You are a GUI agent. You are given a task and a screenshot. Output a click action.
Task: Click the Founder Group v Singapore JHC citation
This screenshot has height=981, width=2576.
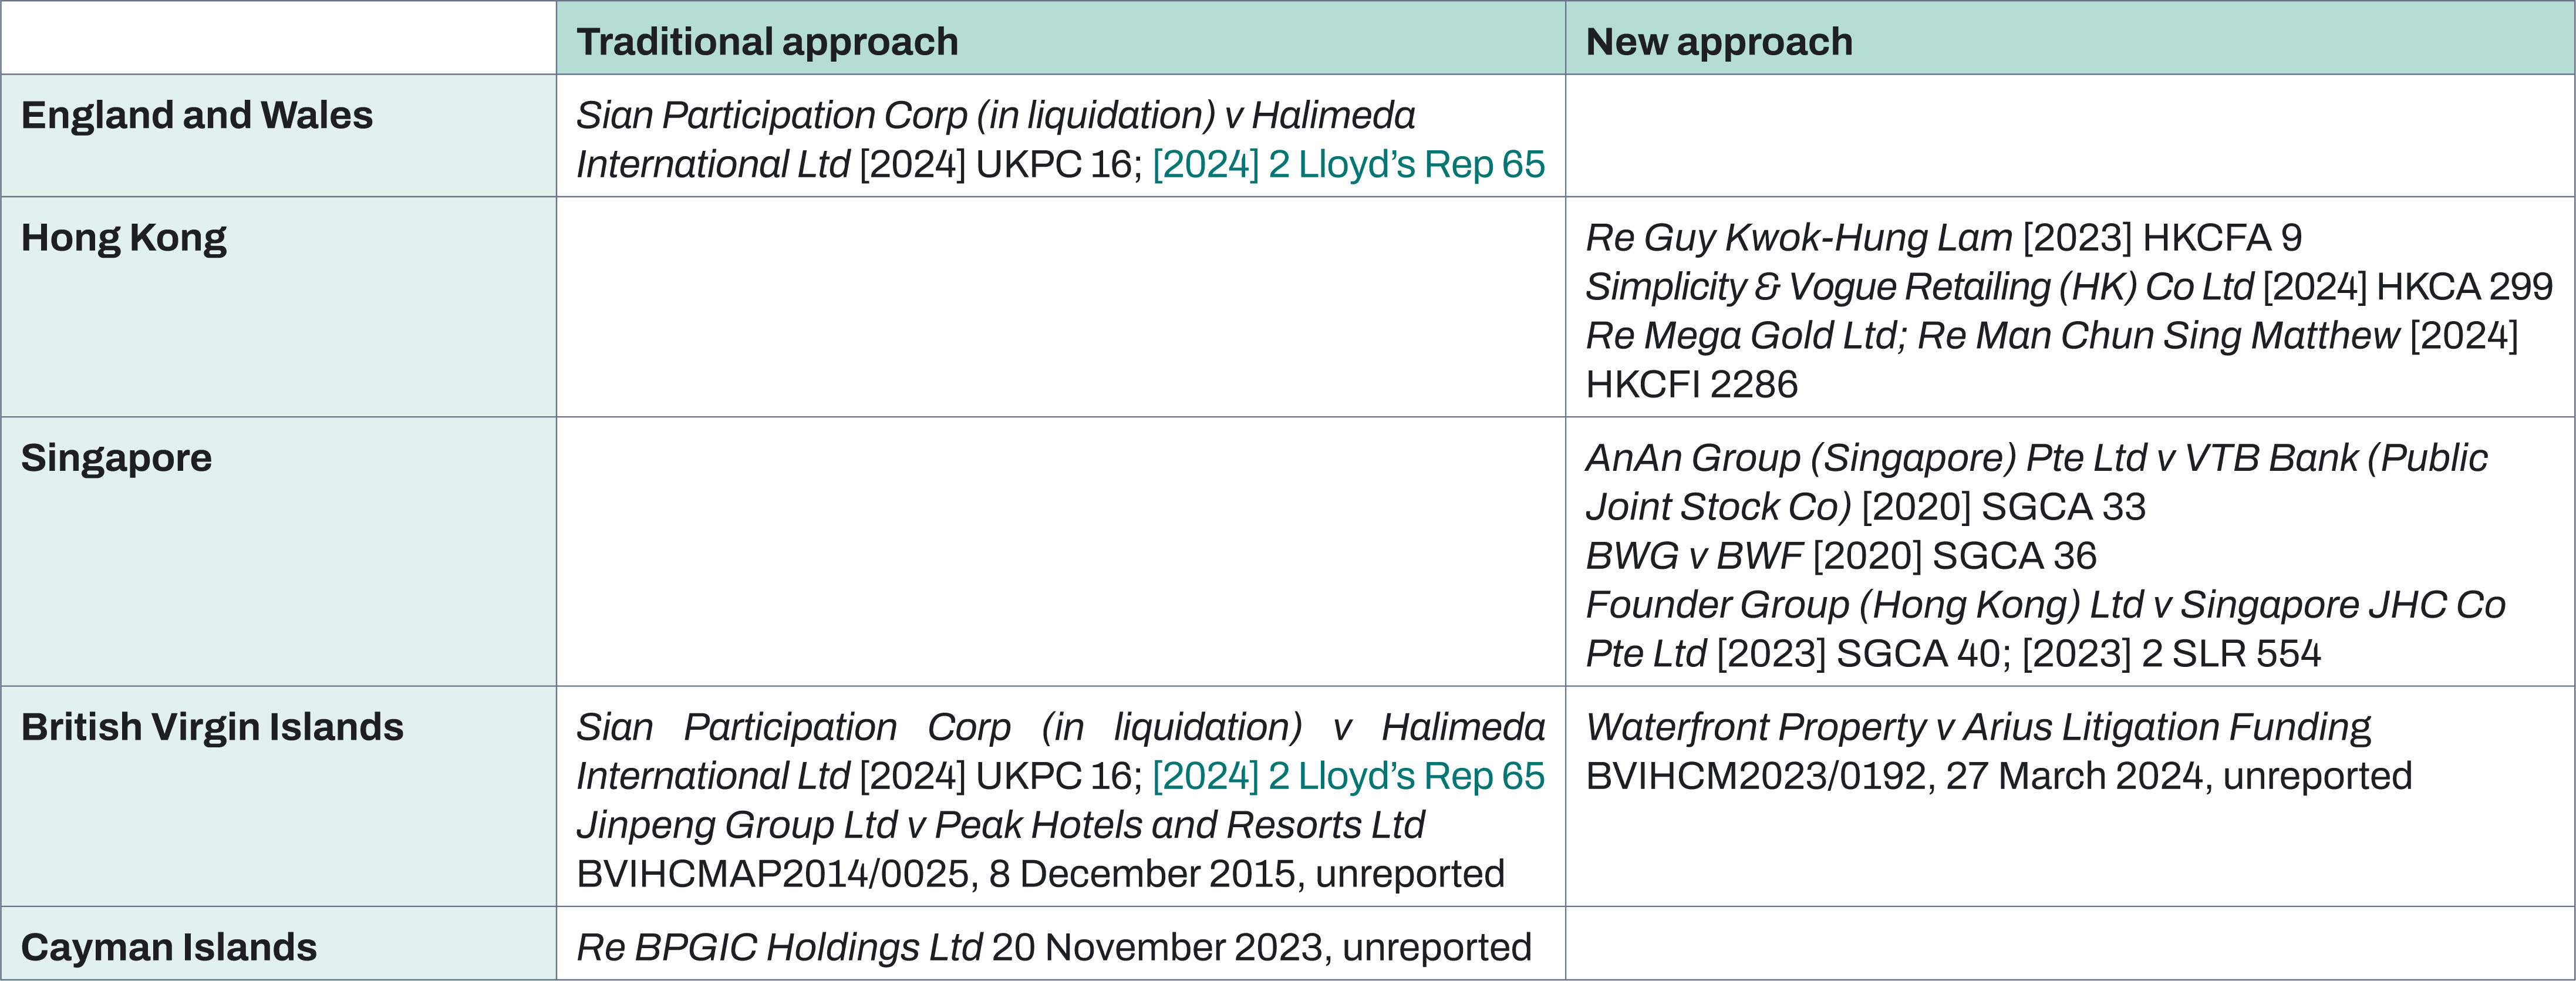(x=2045, y=629)
